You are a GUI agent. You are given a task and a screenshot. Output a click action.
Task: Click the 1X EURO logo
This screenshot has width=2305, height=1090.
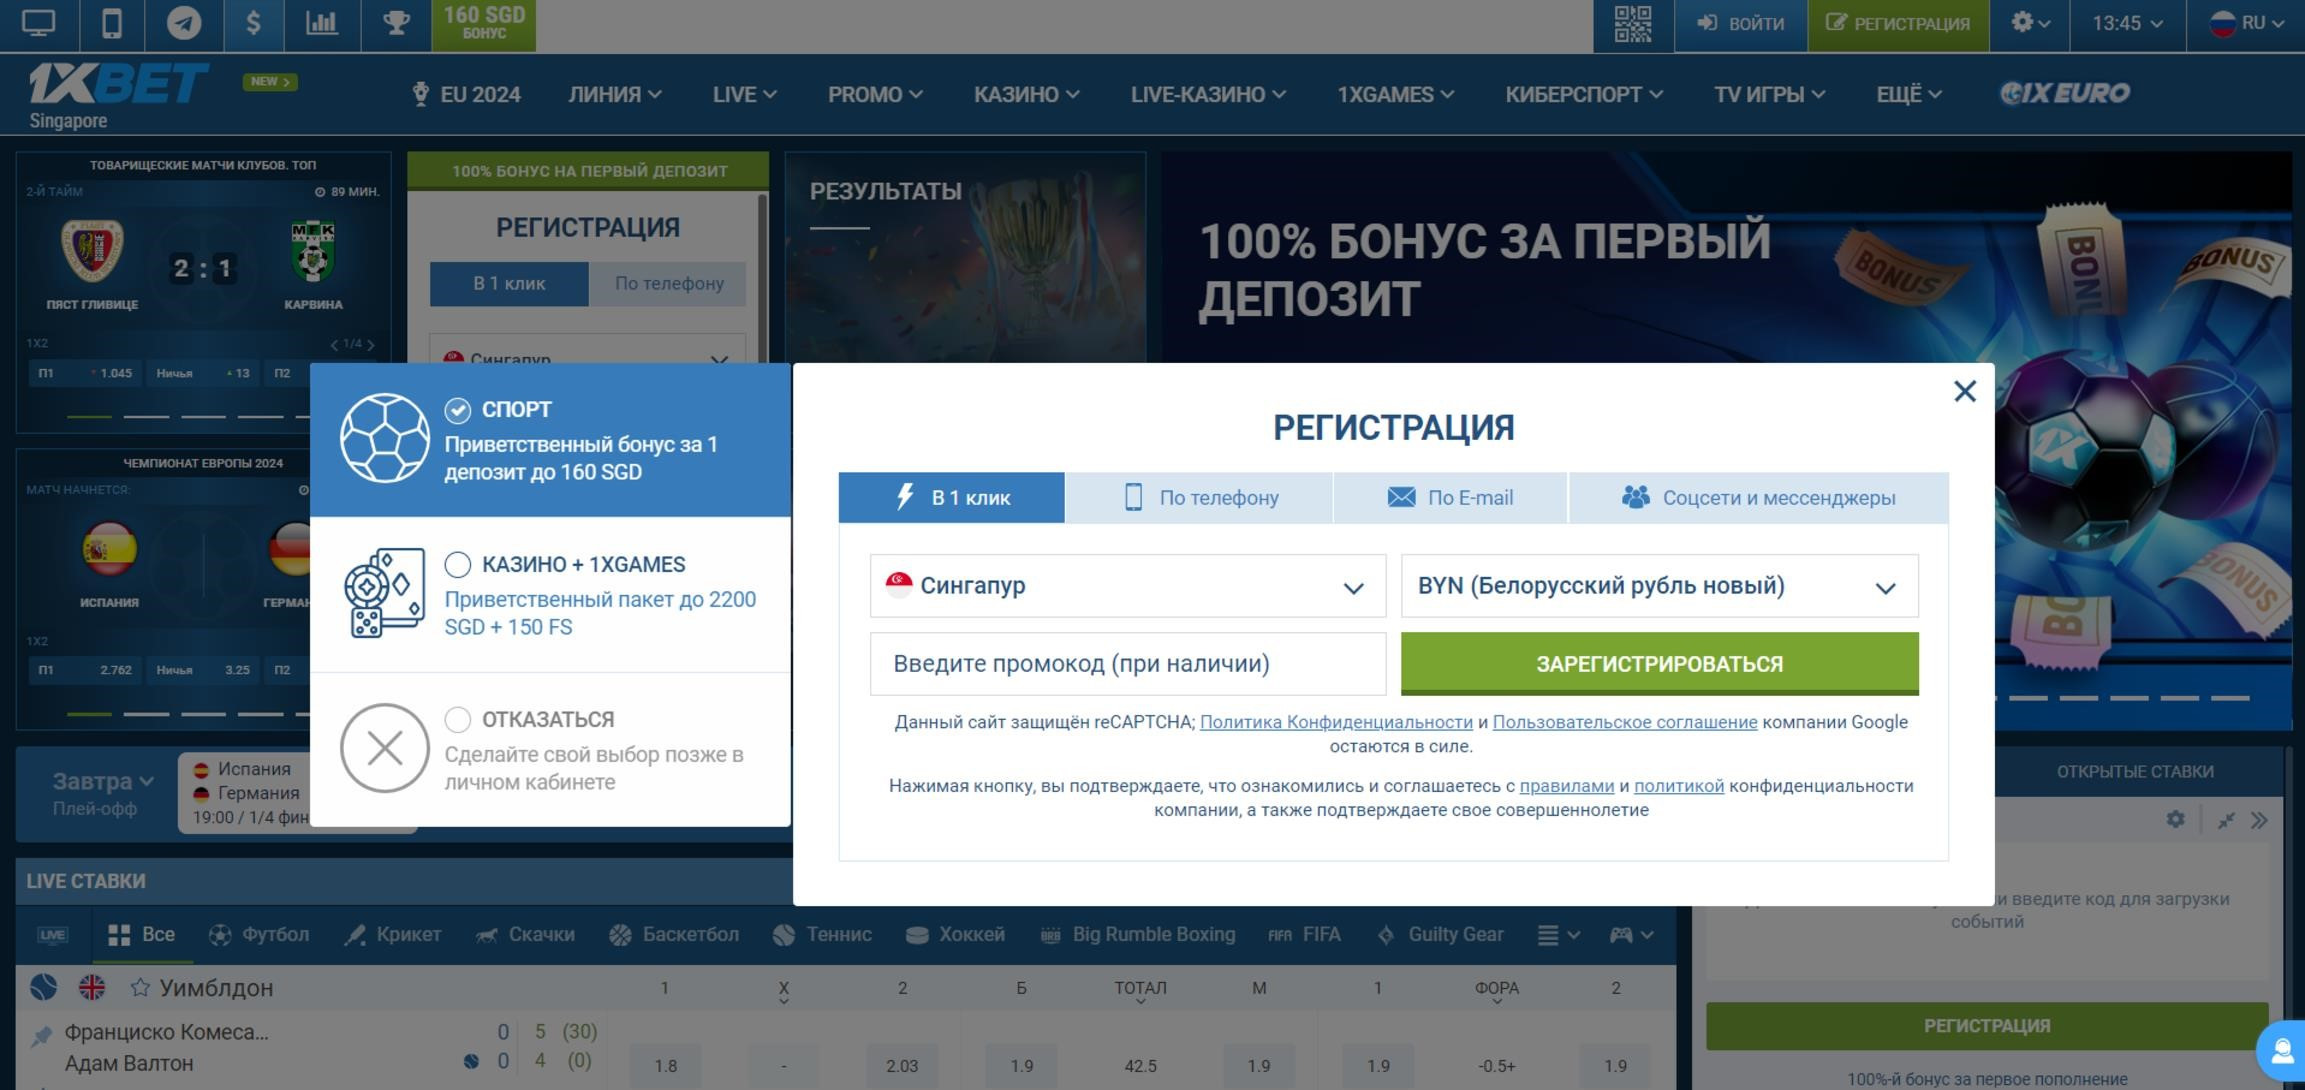pos(2065,94)
